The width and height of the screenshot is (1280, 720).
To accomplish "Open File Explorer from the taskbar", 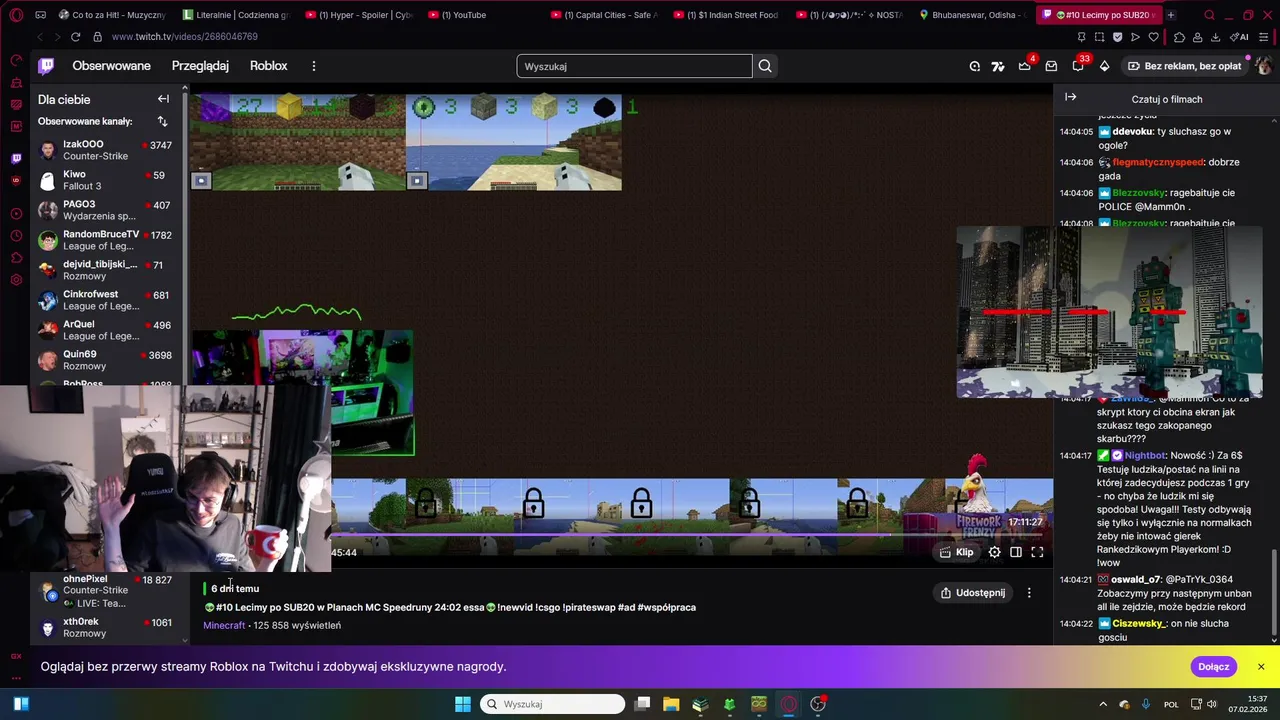I will [x=671, y=704].
